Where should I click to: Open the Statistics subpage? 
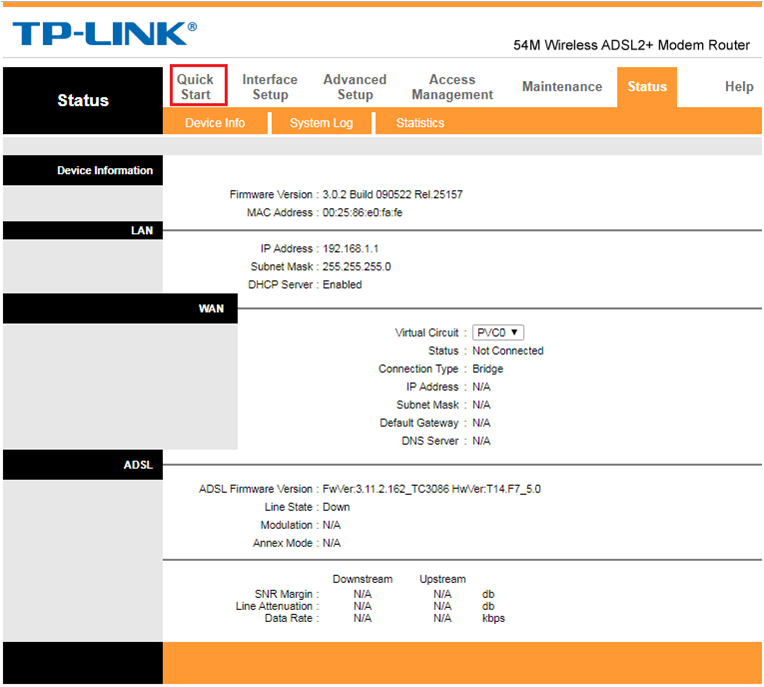420,123
